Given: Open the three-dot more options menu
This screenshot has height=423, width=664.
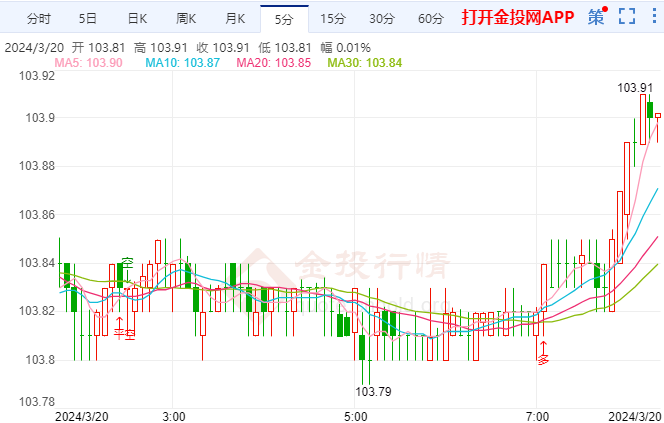Looking at the screenshot, I should (654, 16).
